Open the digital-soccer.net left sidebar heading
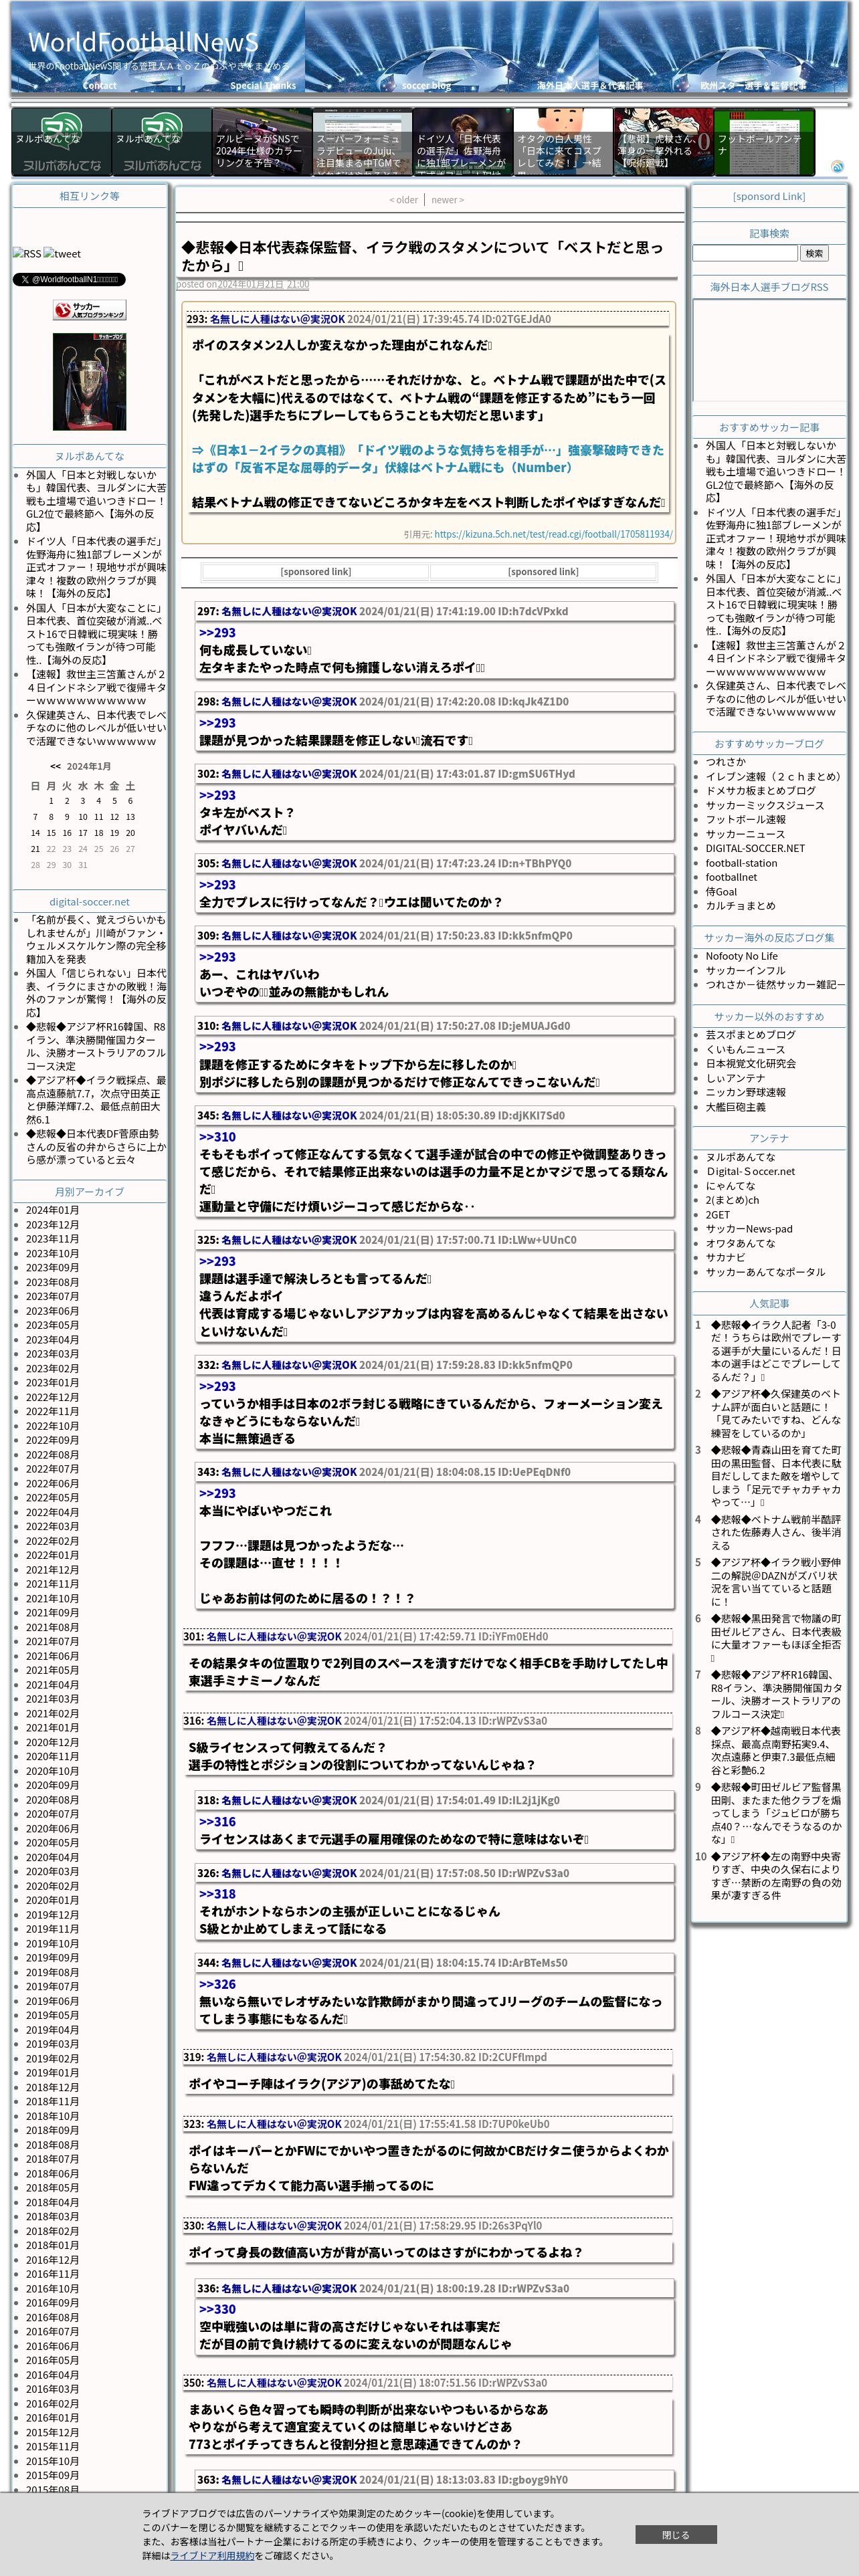This screenshot has width=859, height=2576. (x=90, y=902)
